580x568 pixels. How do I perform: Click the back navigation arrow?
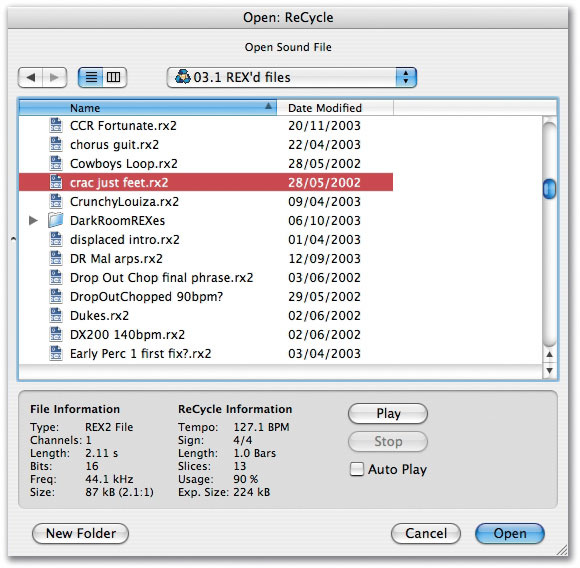(x=31, y=77)
